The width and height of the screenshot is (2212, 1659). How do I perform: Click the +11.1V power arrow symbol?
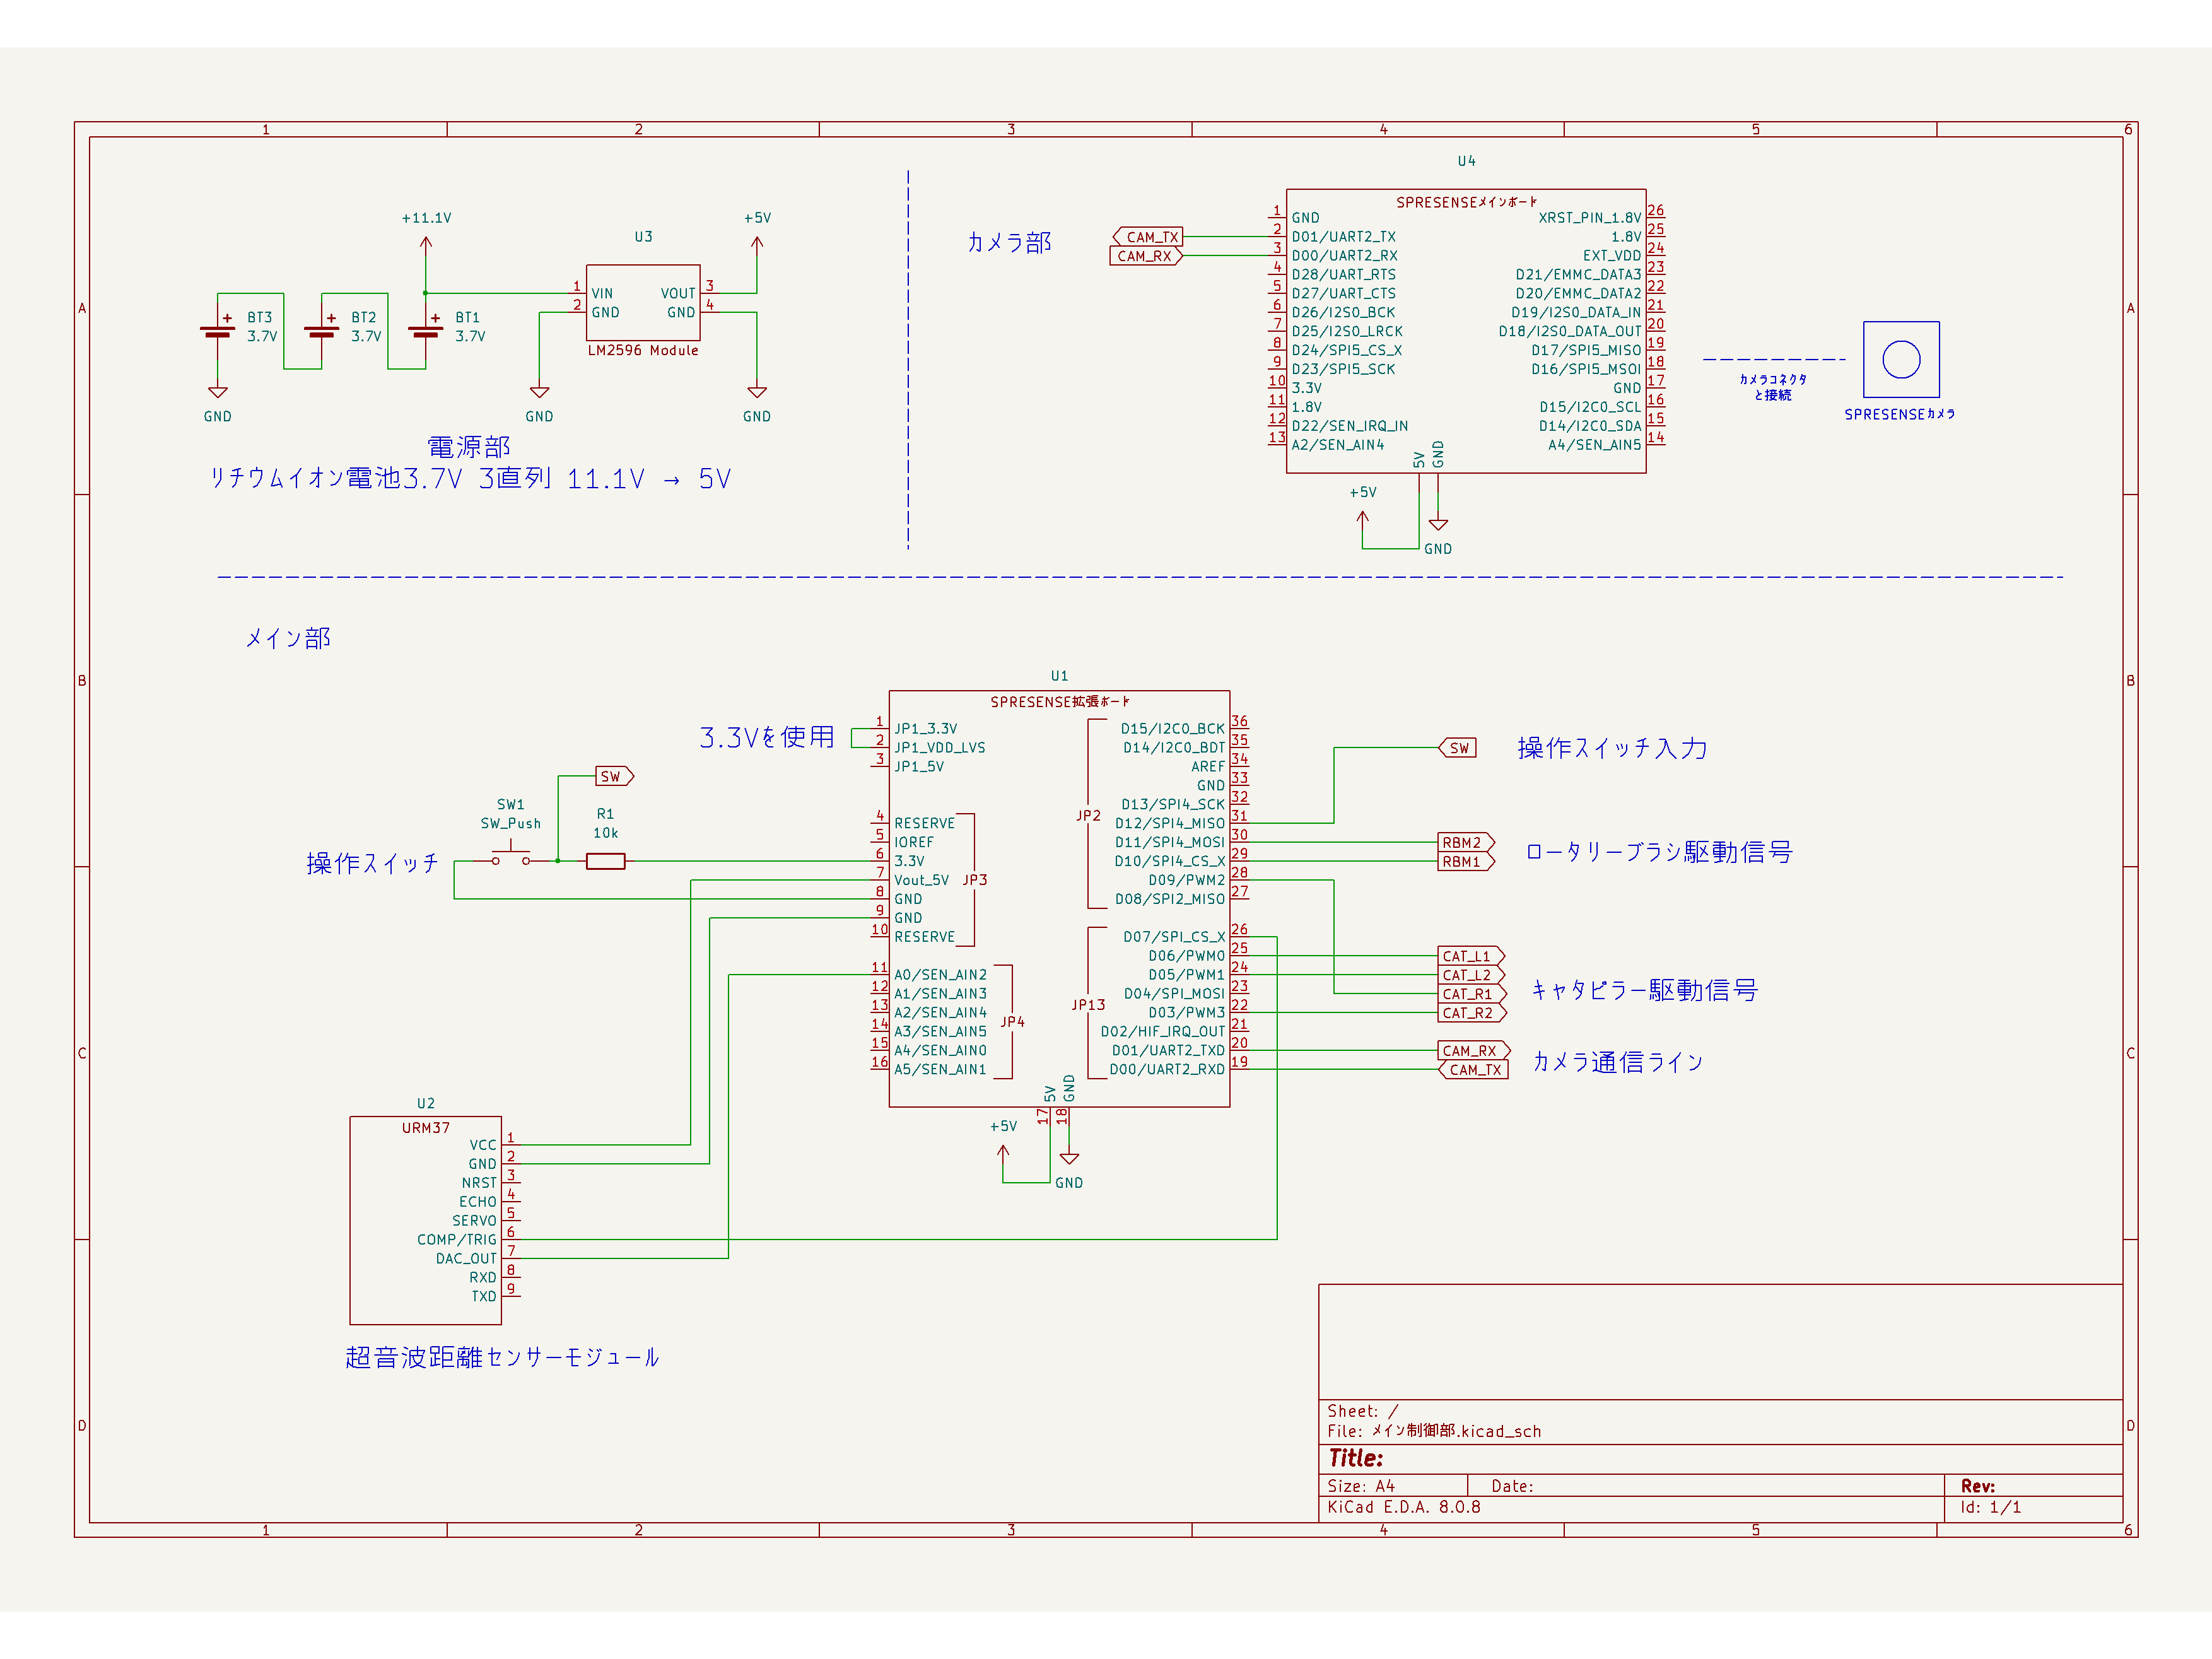pyautogui.click(x=426, y=243)
